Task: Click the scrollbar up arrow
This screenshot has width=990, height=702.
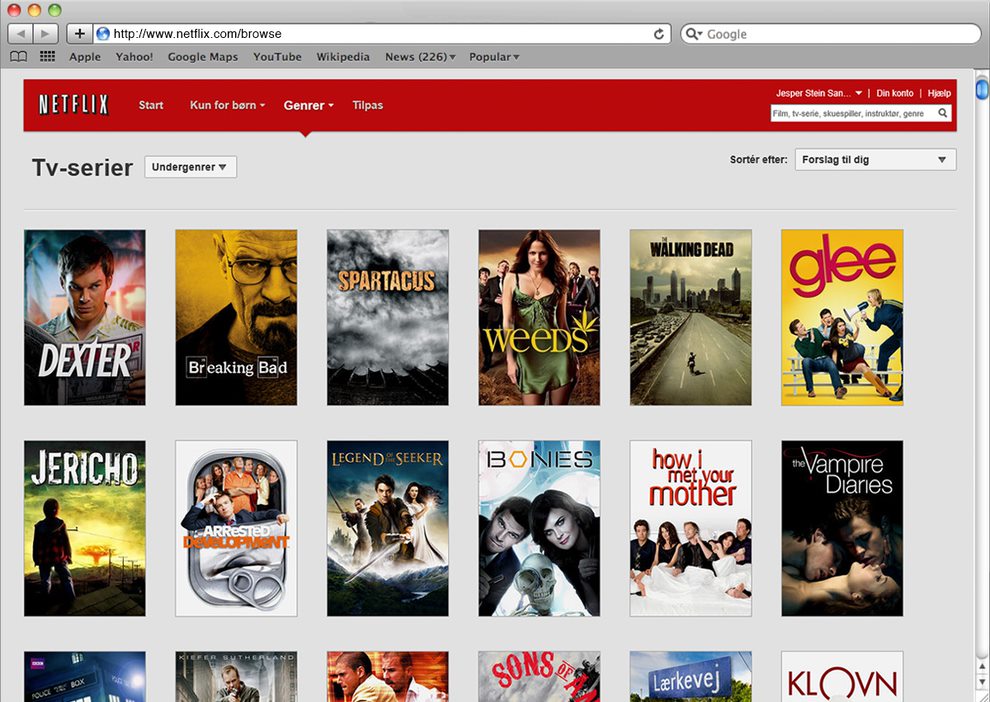Action: click(x=982, y=666)
